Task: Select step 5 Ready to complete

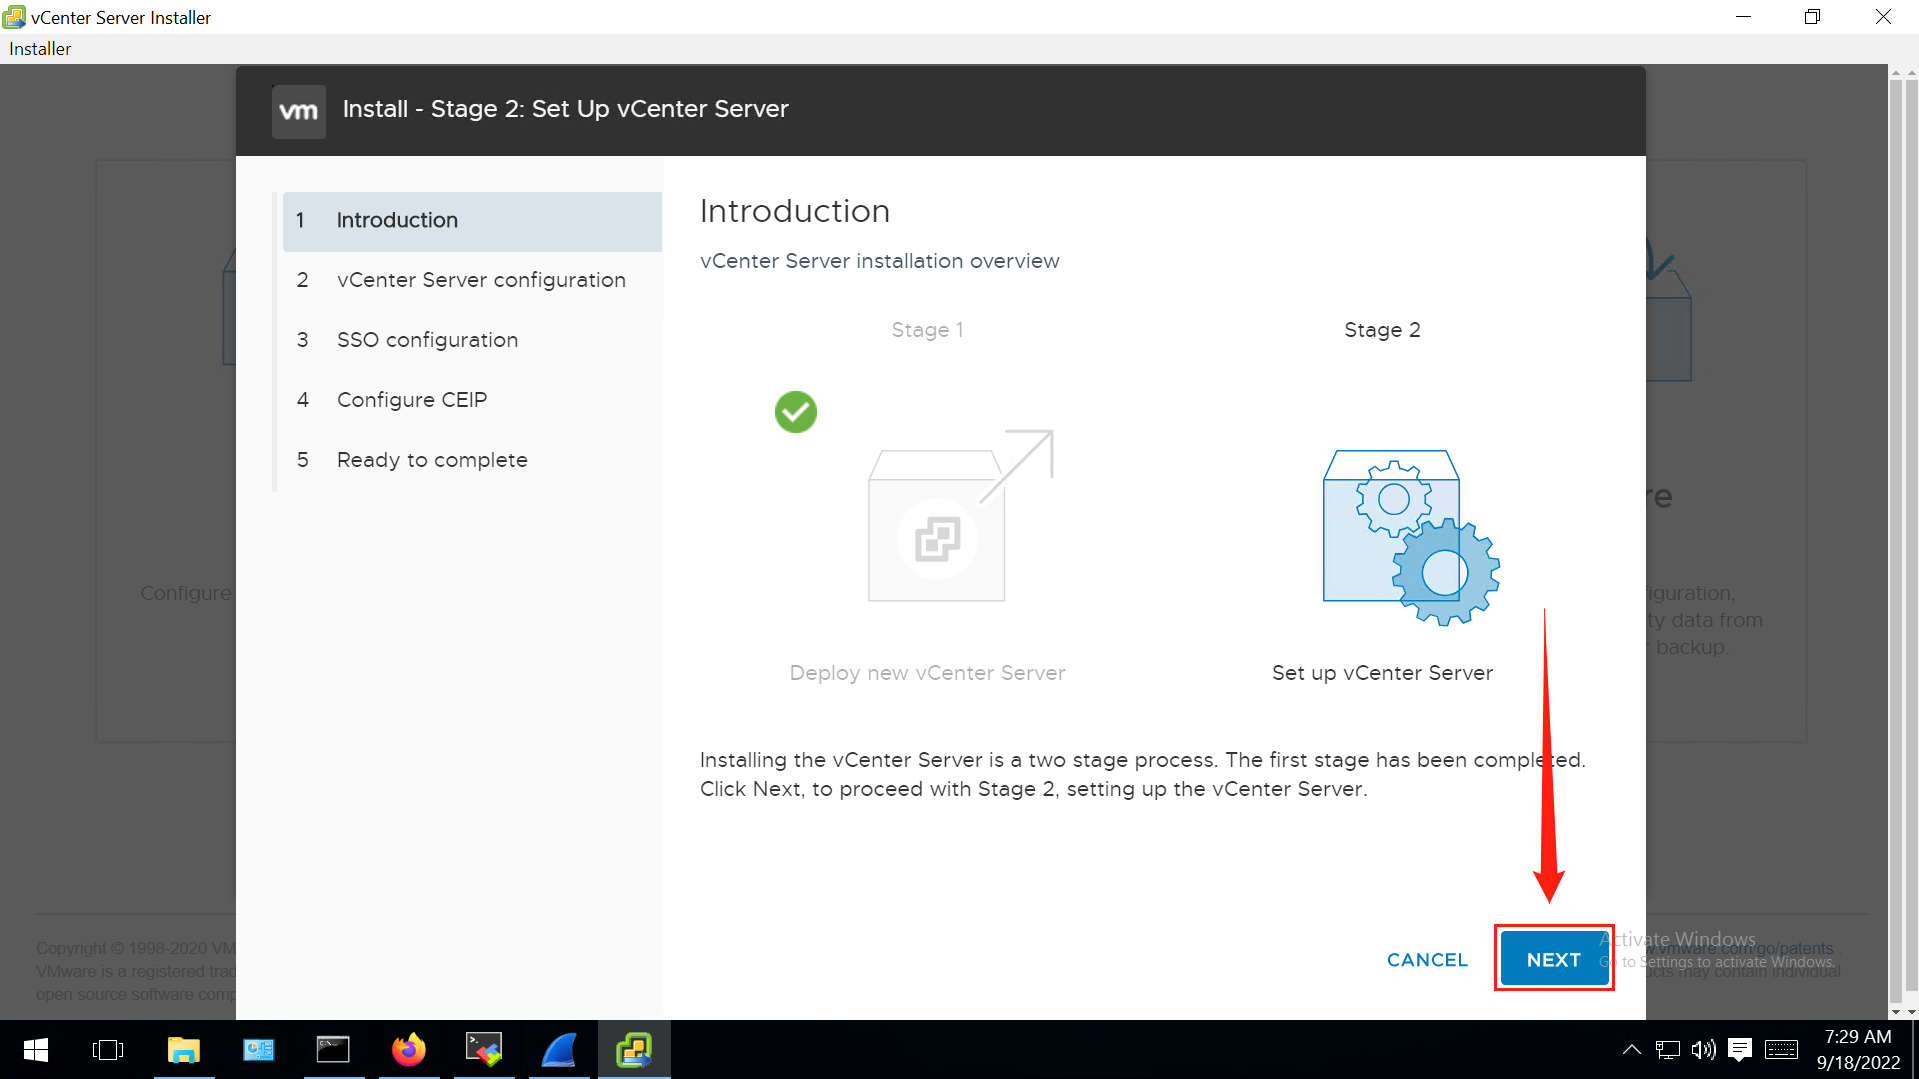Action: pyautogui.click(x=472, y=460)
